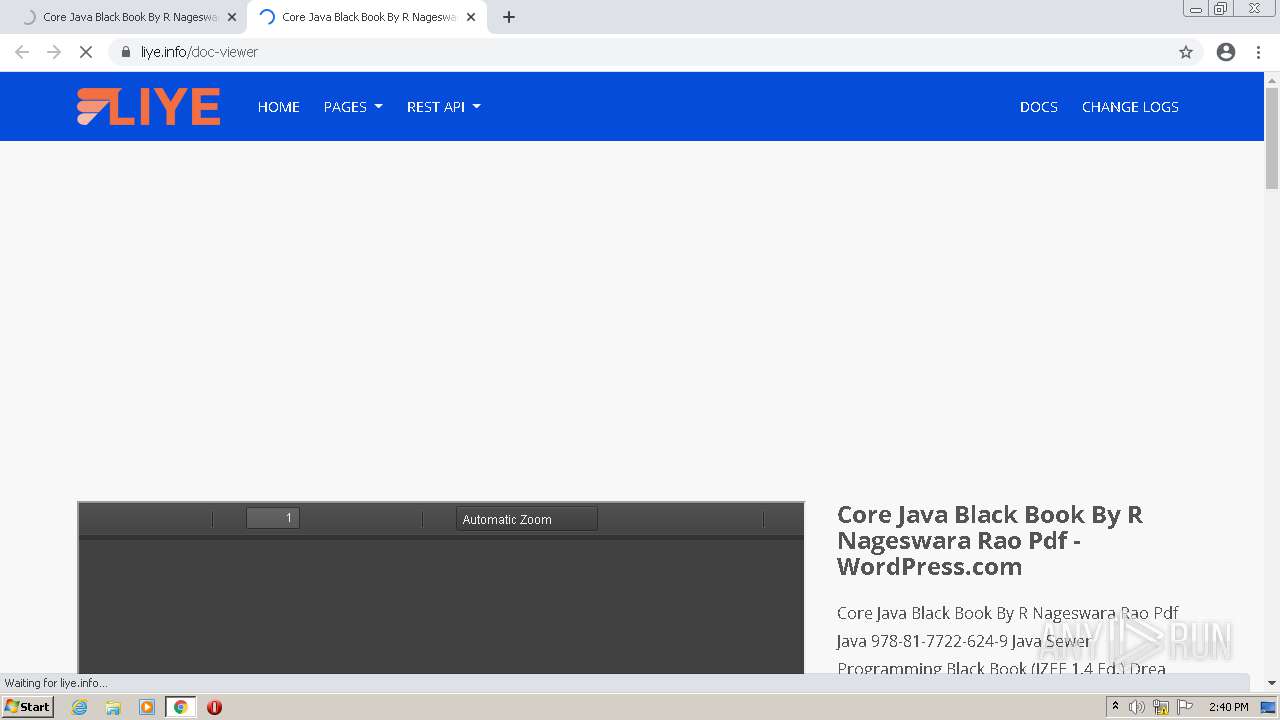Open the Windows Start menu

tap(28, 707)
